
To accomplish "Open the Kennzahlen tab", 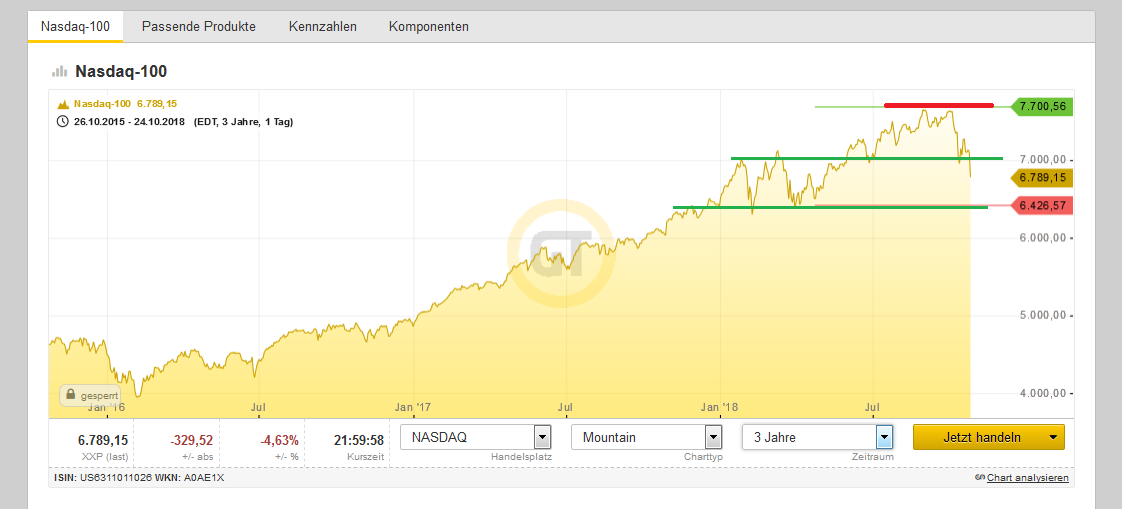I will tap(323, 26).
